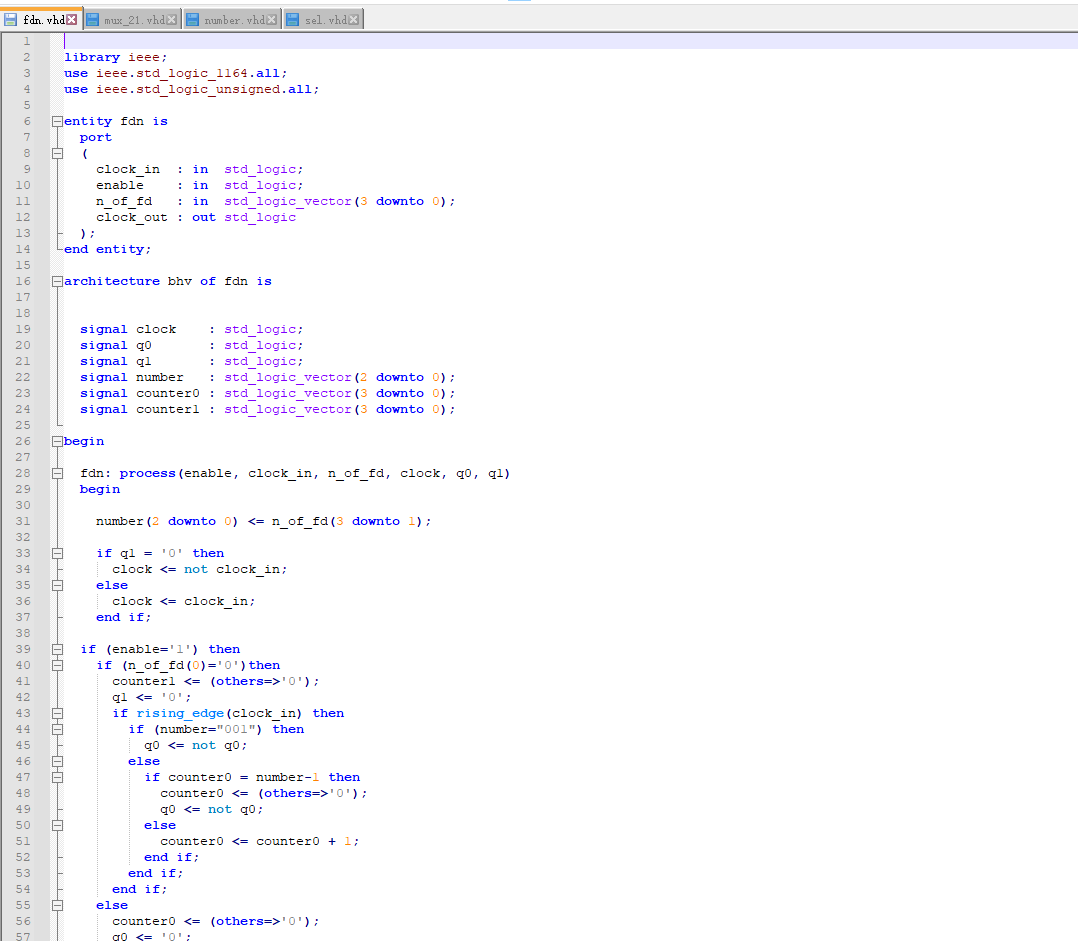Collapse the else fold at line 55
Image resolution: width=1078 pixels, height=941 pixels.
coord(58,905)
